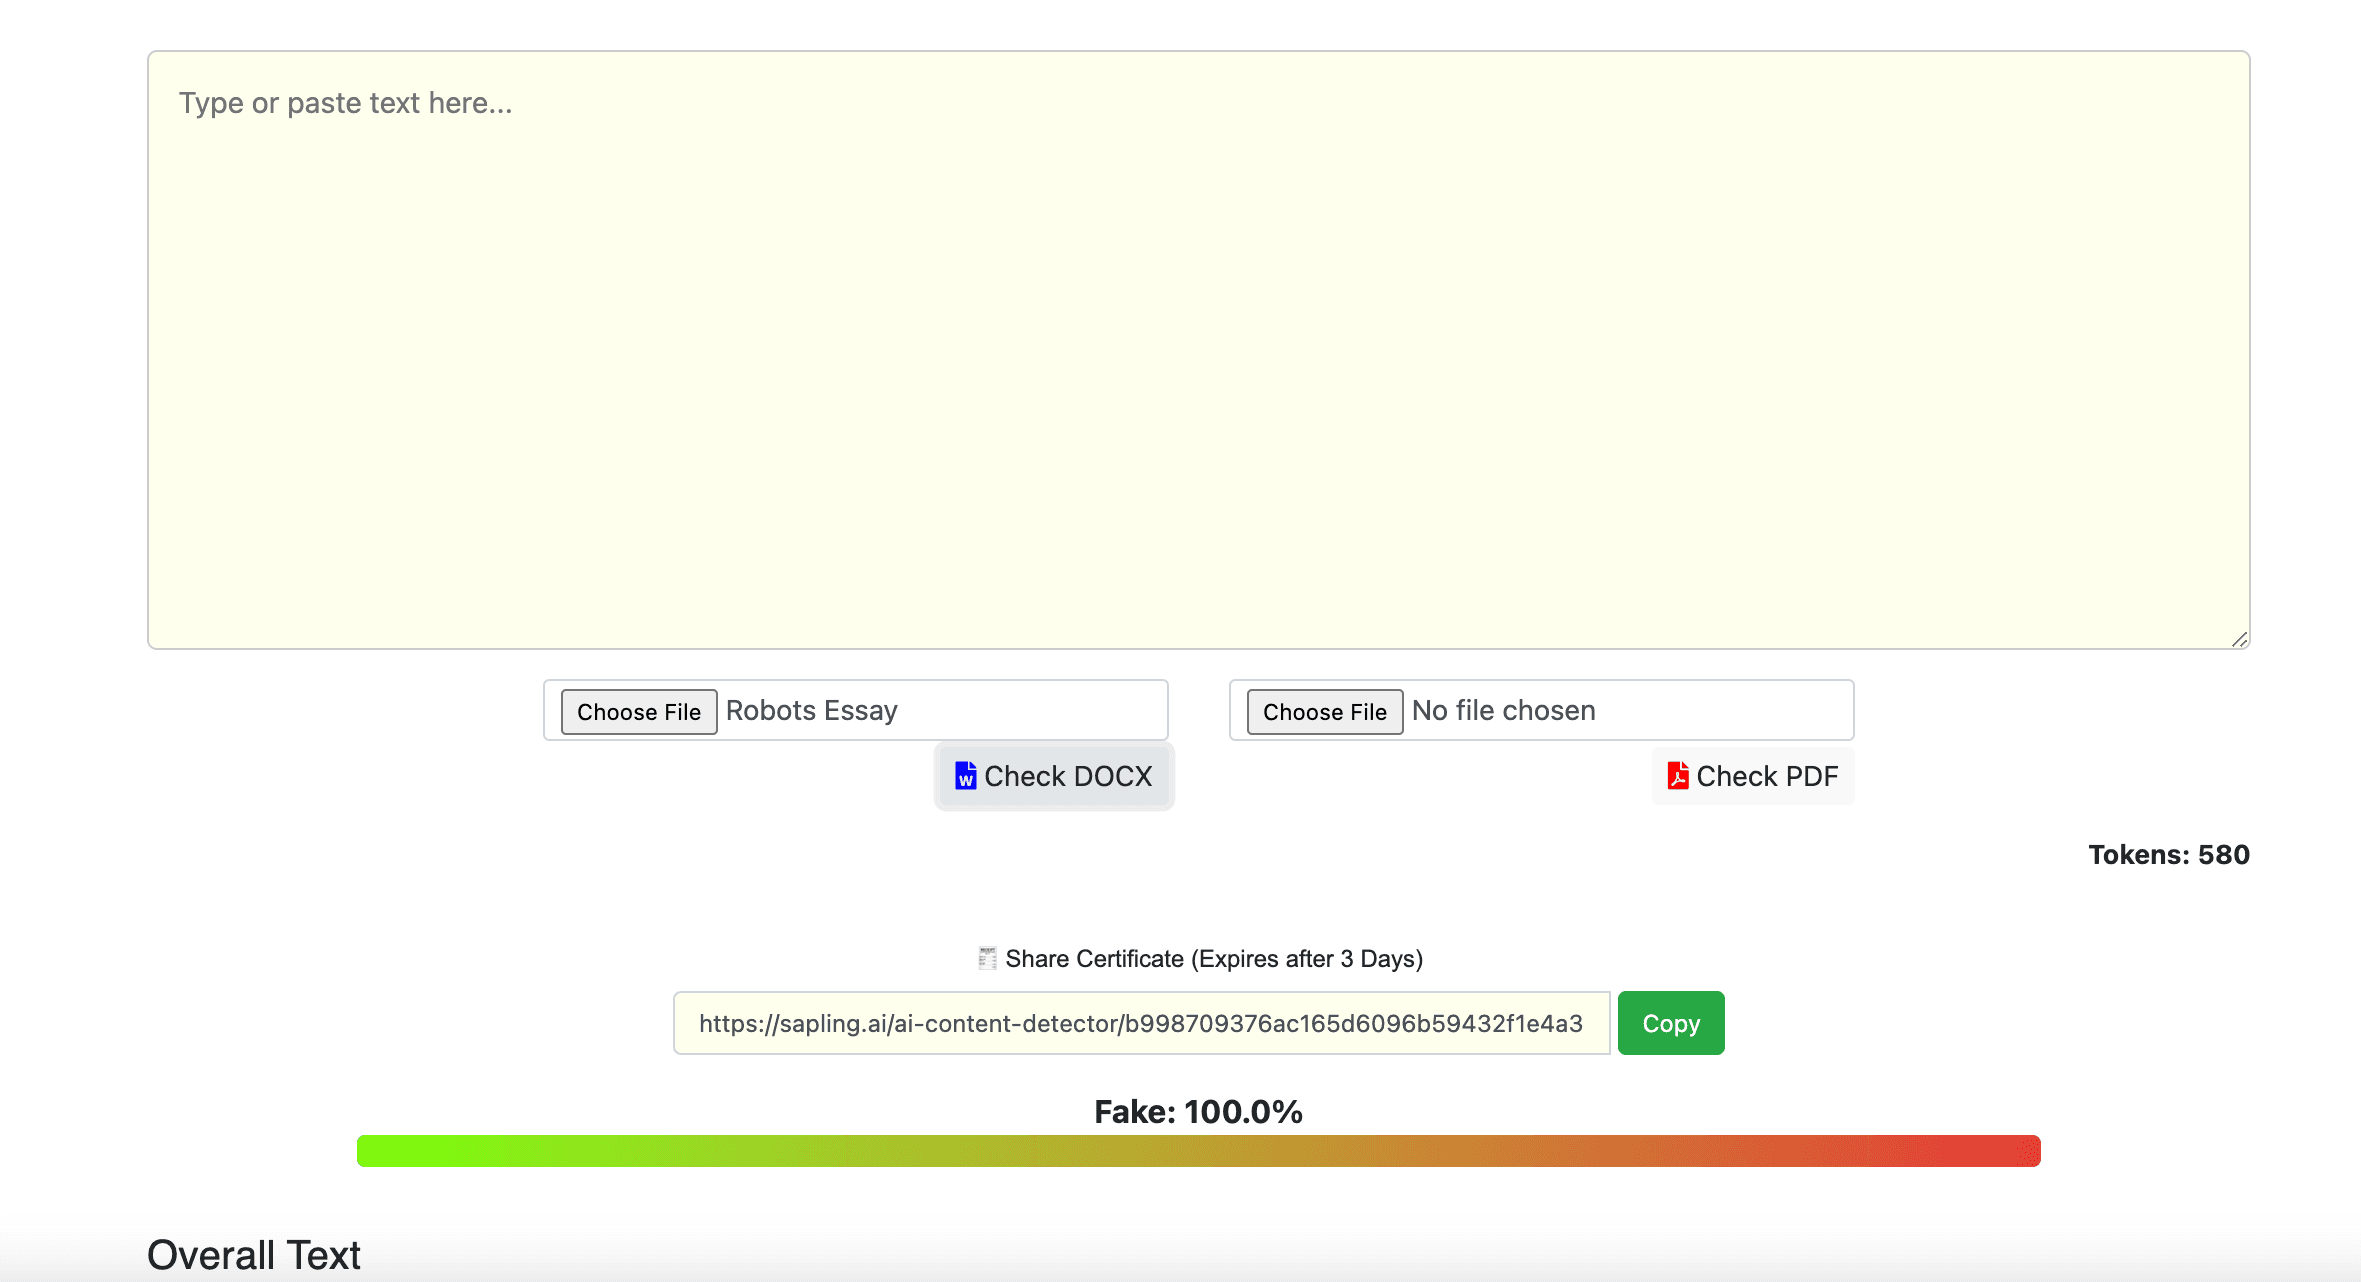Click Choose File for the DOCX upload
The image size is (2361, 1282).
[638, 712]
